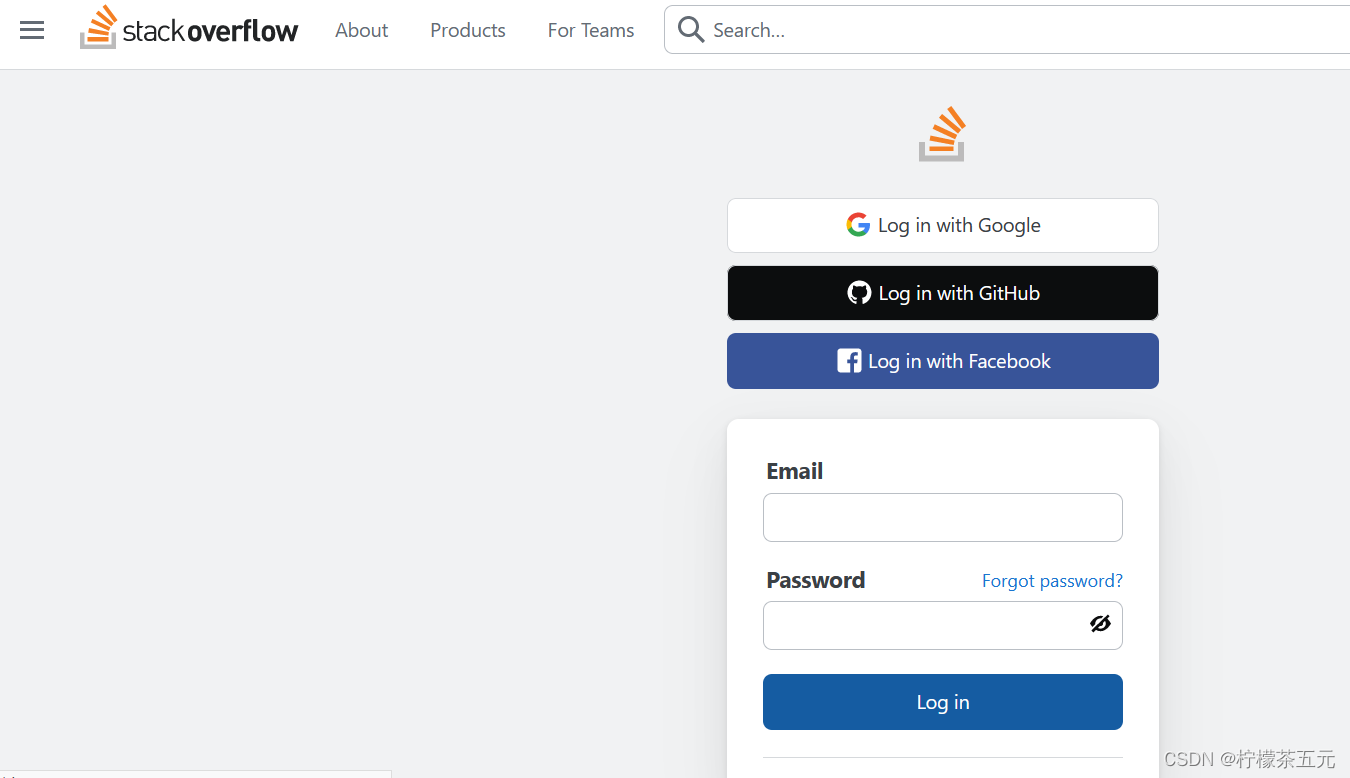Click the Facebook icon on the Facebook login button

coord(848,360)
